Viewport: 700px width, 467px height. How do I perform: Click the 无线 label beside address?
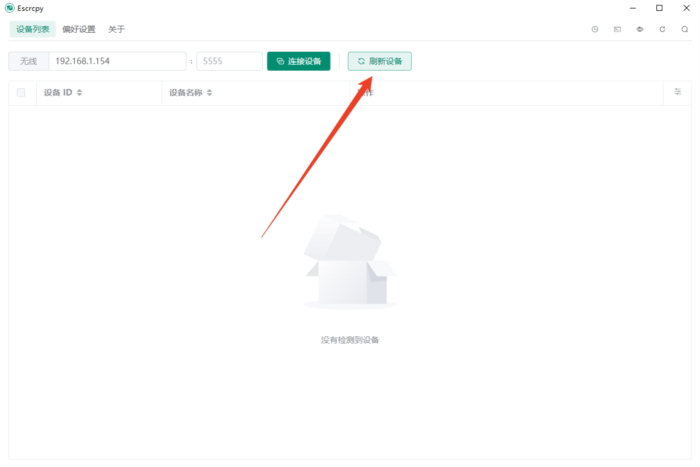(x=29, y=61)
